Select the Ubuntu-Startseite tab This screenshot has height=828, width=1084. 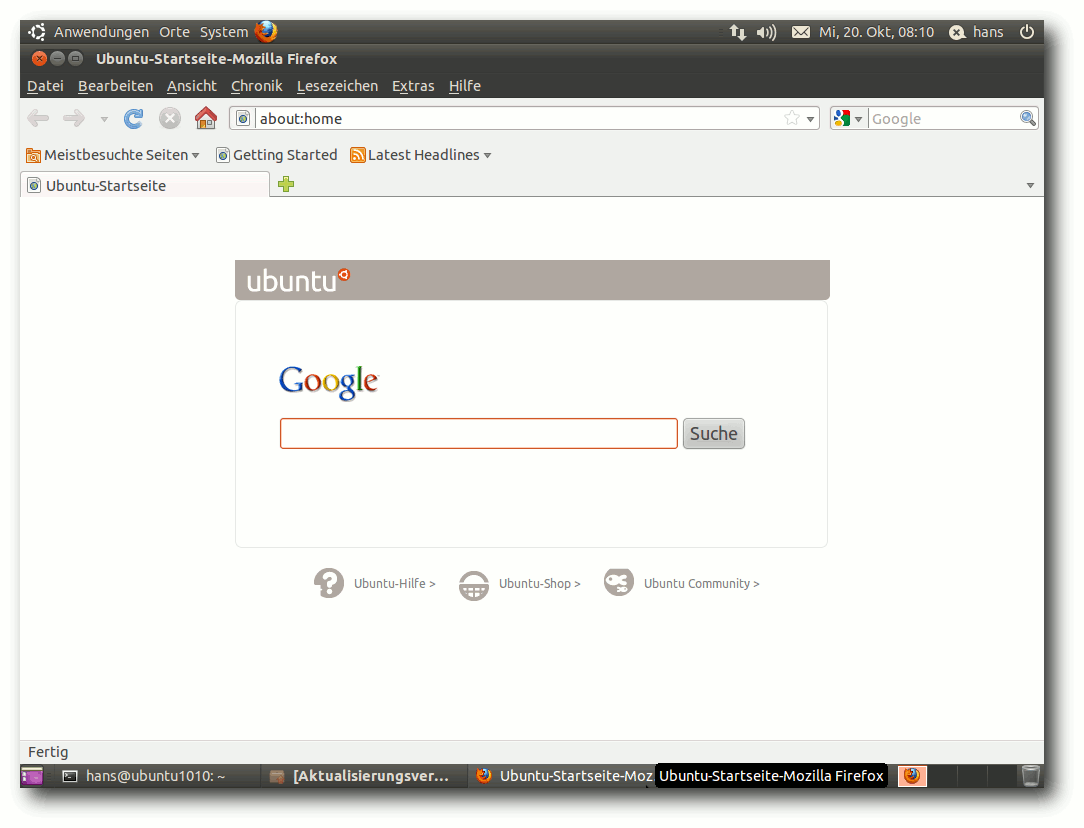[144, 185]
